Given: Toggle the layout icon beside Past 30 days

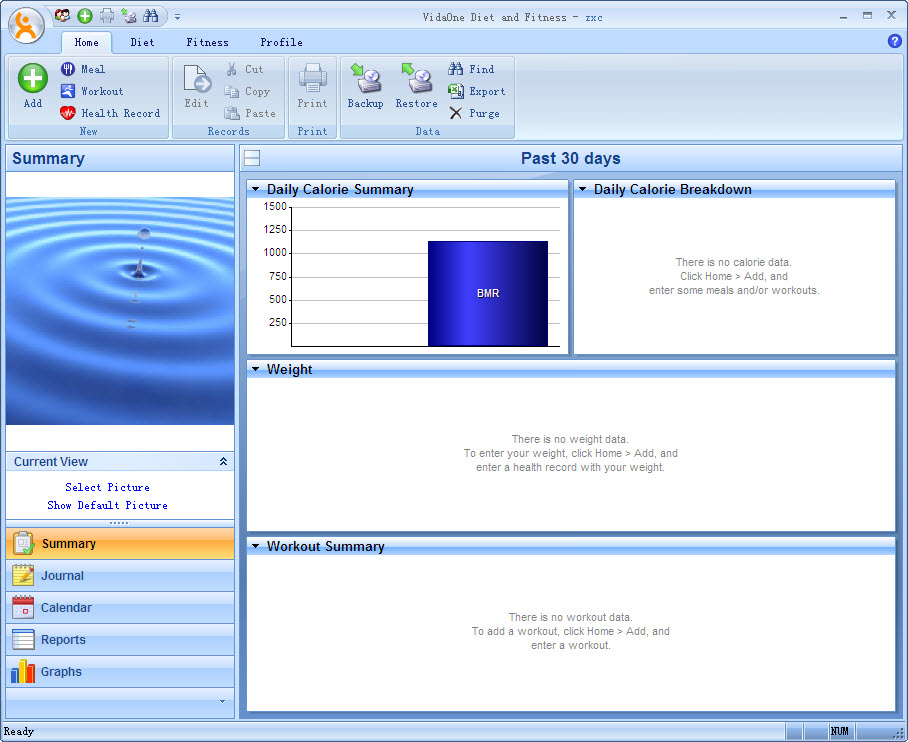Looking at the screenshot, I should point(252,158).
